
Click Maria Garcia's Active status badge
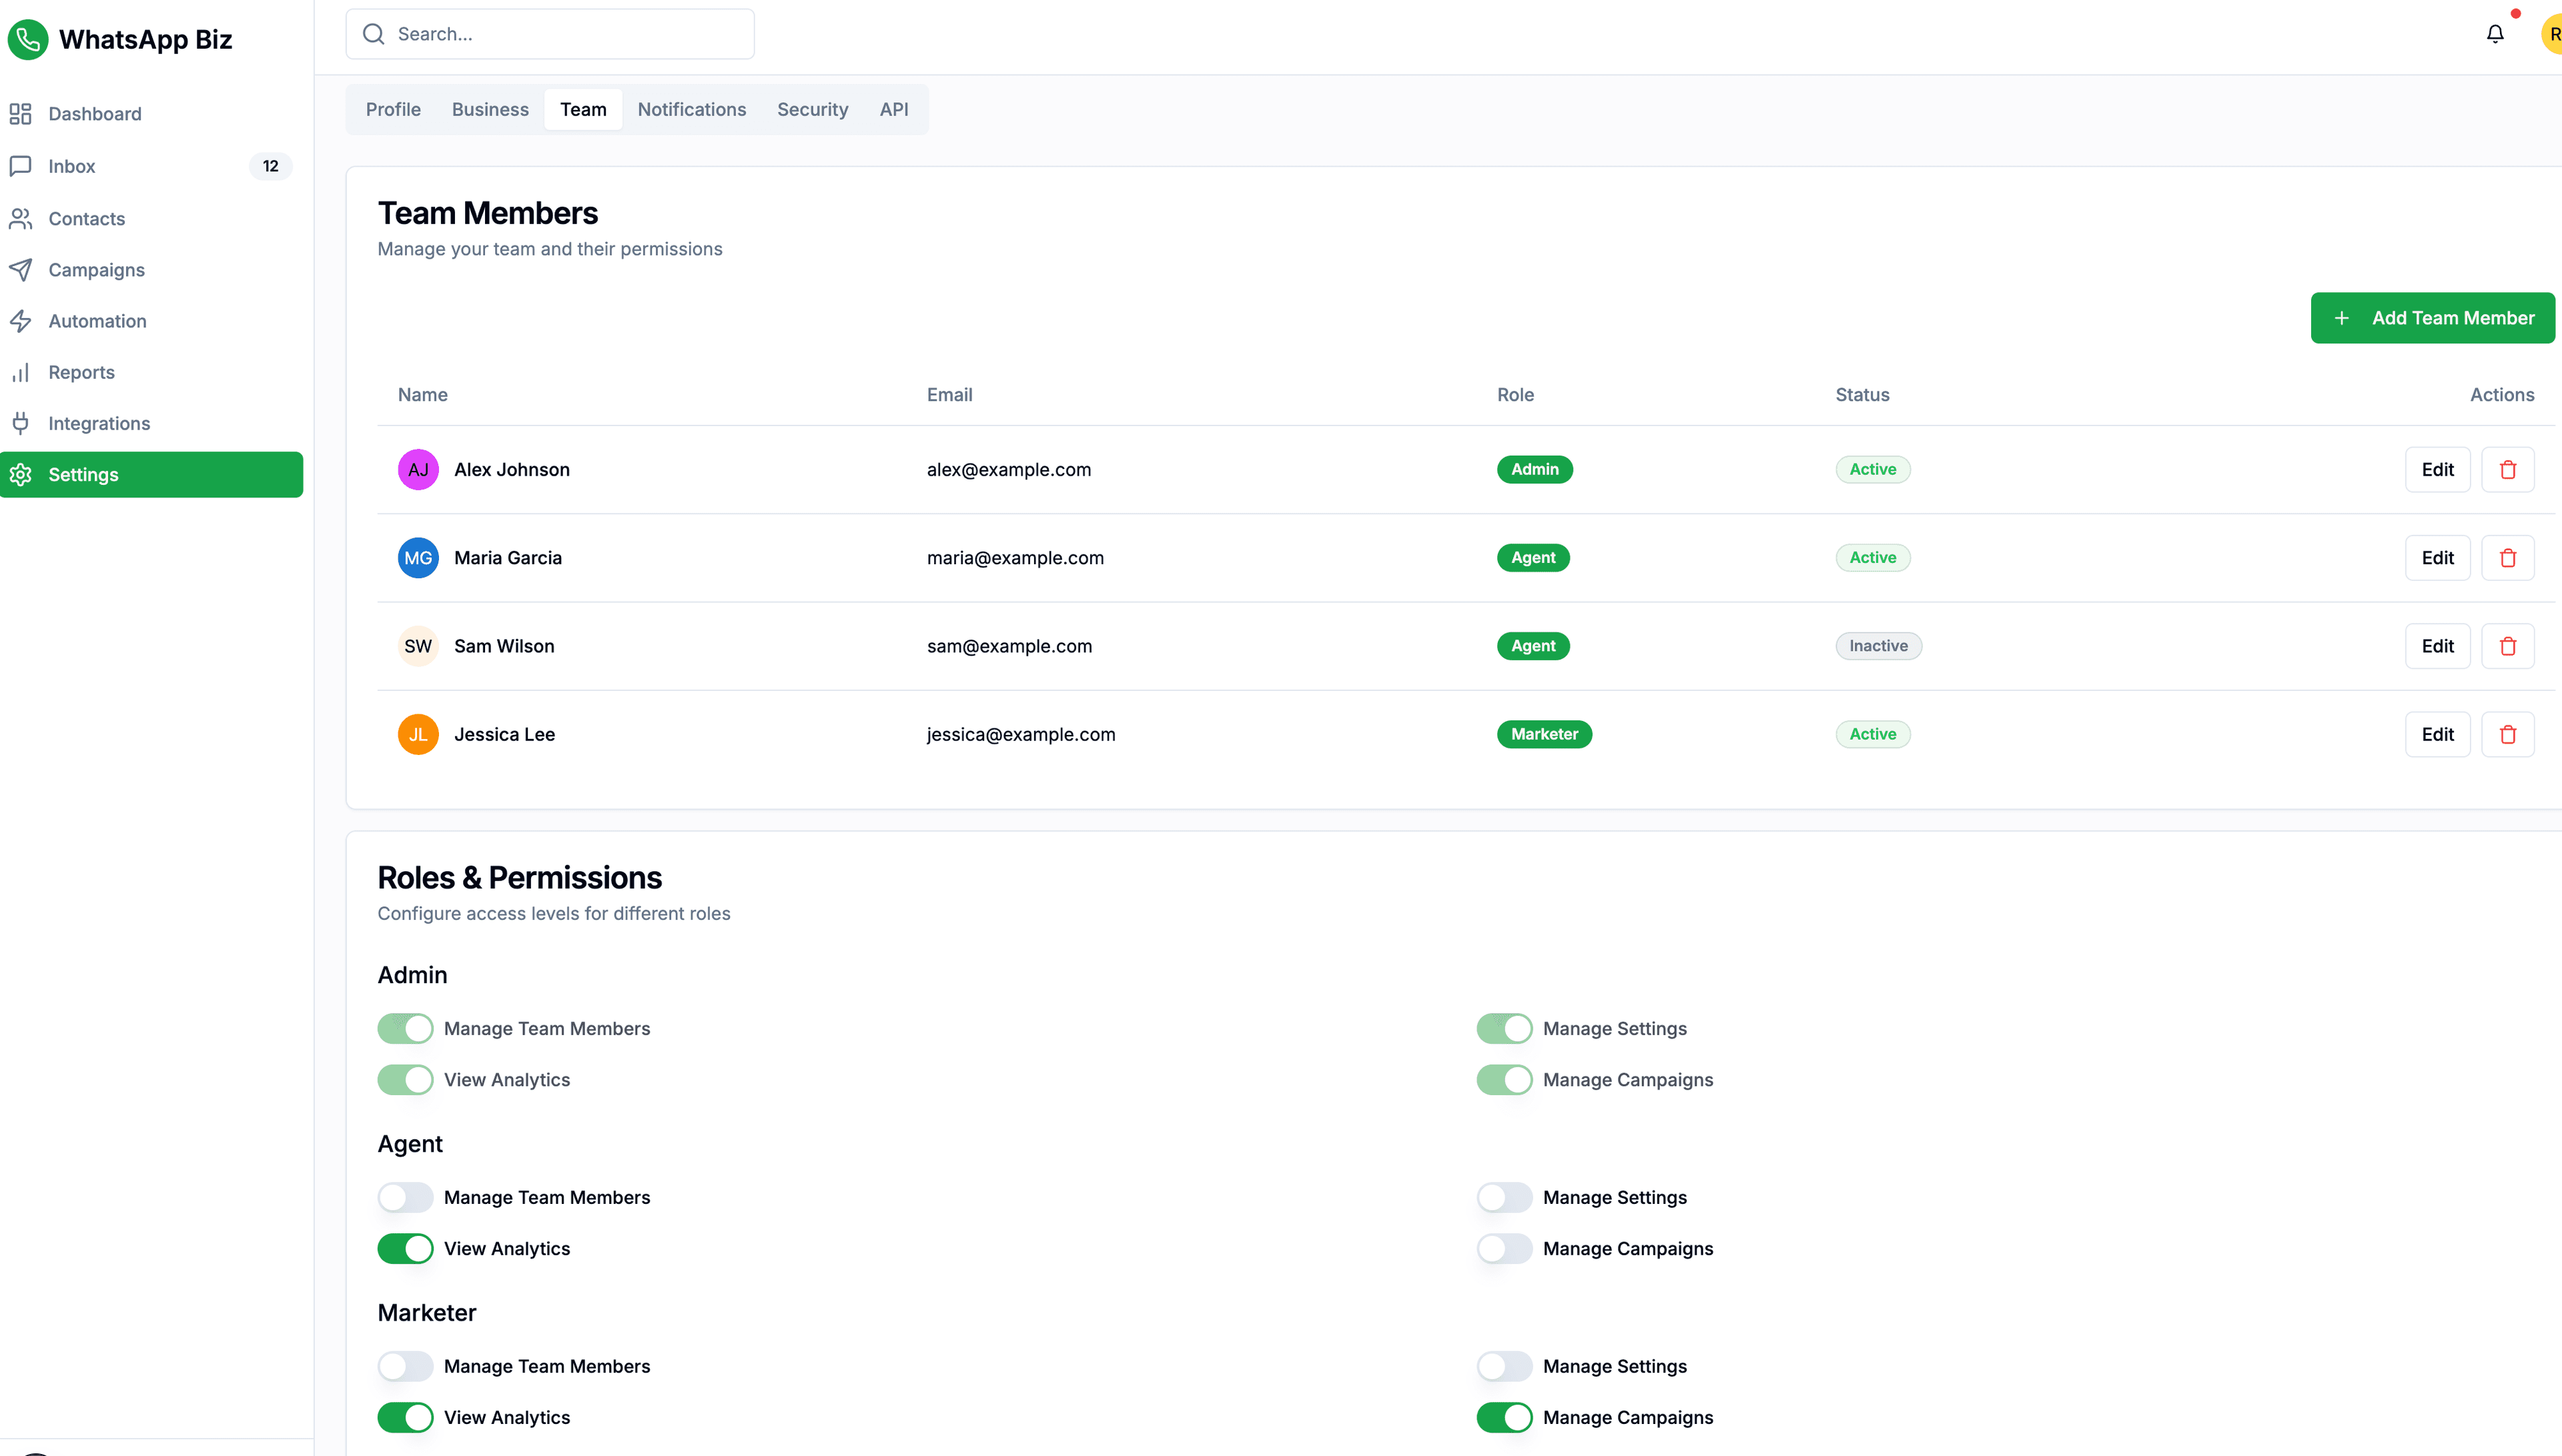tap(1872, 558)
